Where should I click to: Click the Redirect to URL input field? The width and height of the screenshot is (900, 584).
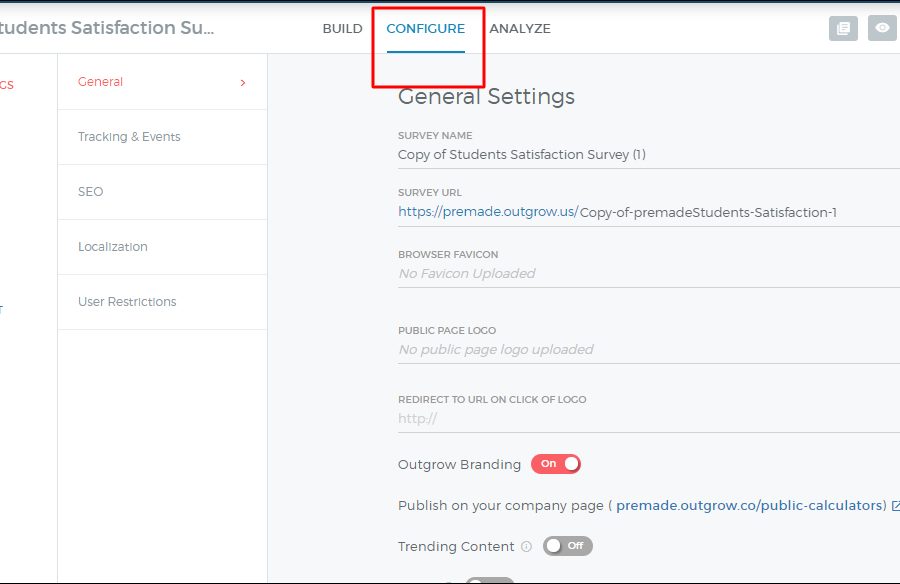[x=640, y=419]
